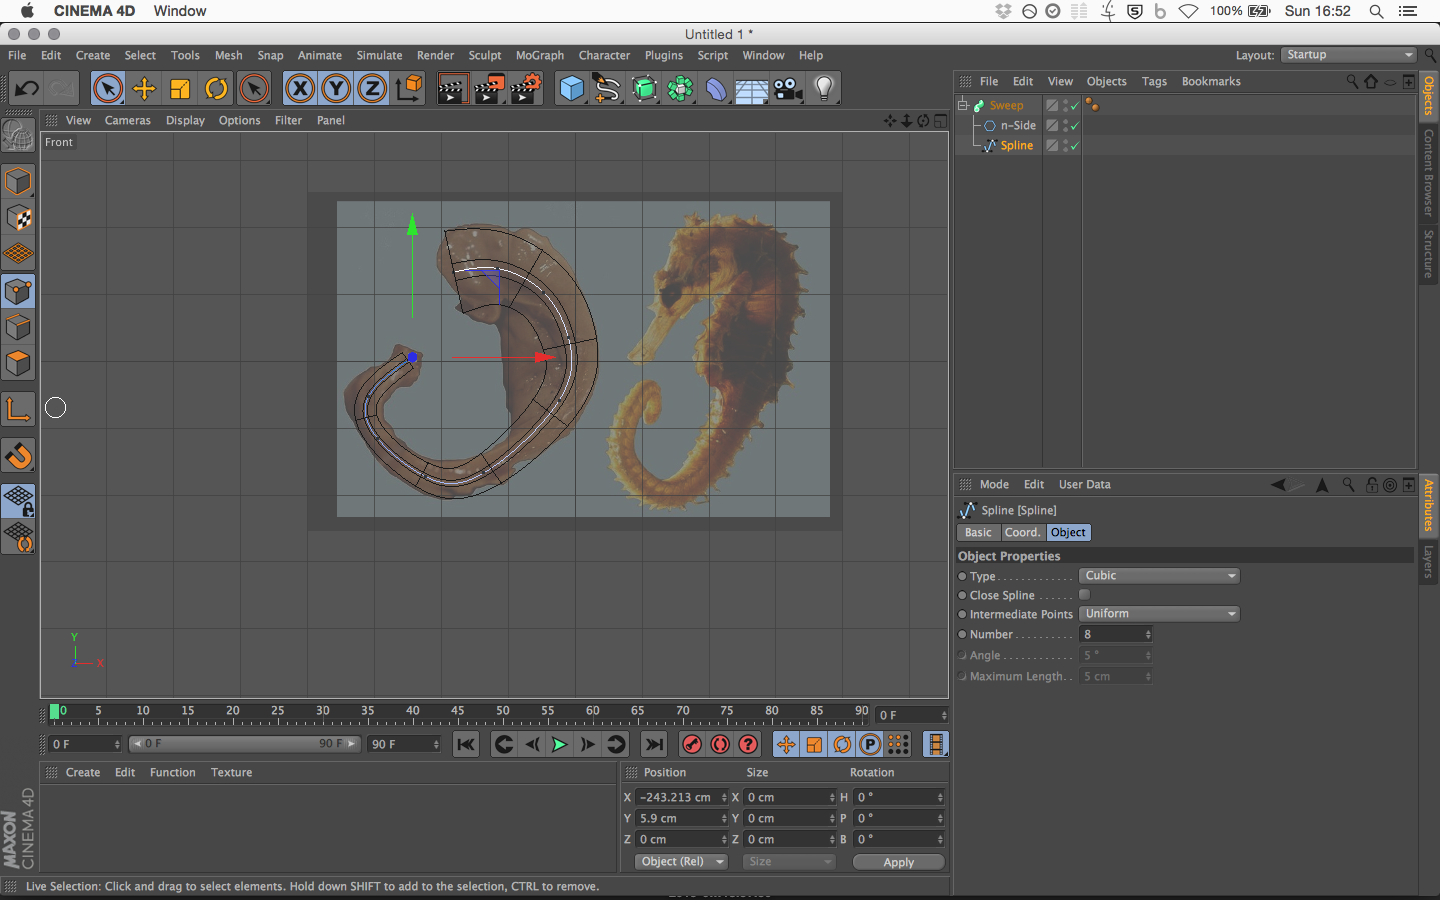Screen dimensions: 1440x900
Task: Toggle X axis lock
Action: click(299, 89)
